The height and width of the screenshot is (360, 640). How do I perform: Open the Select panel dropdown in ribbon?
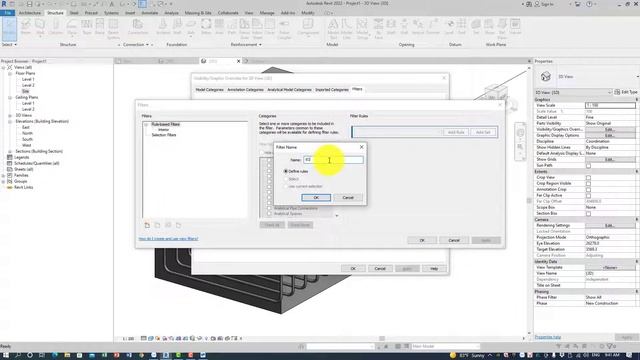[x=9, y=44]
